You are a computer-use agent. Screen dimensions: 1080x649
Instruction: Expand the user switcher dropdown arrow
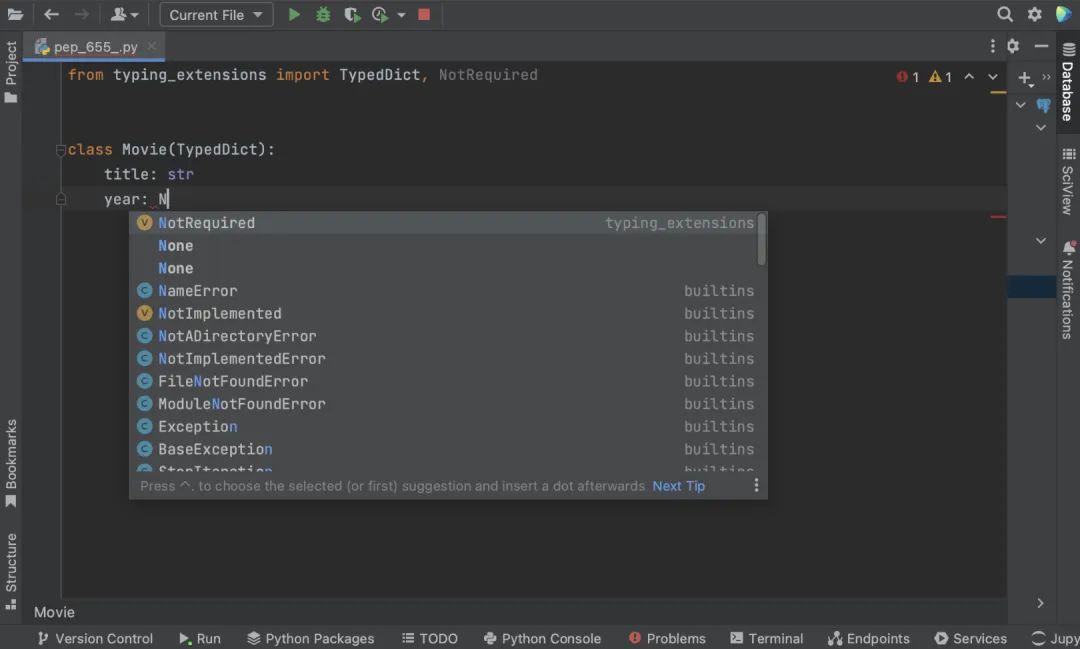[x=135, y=14]
